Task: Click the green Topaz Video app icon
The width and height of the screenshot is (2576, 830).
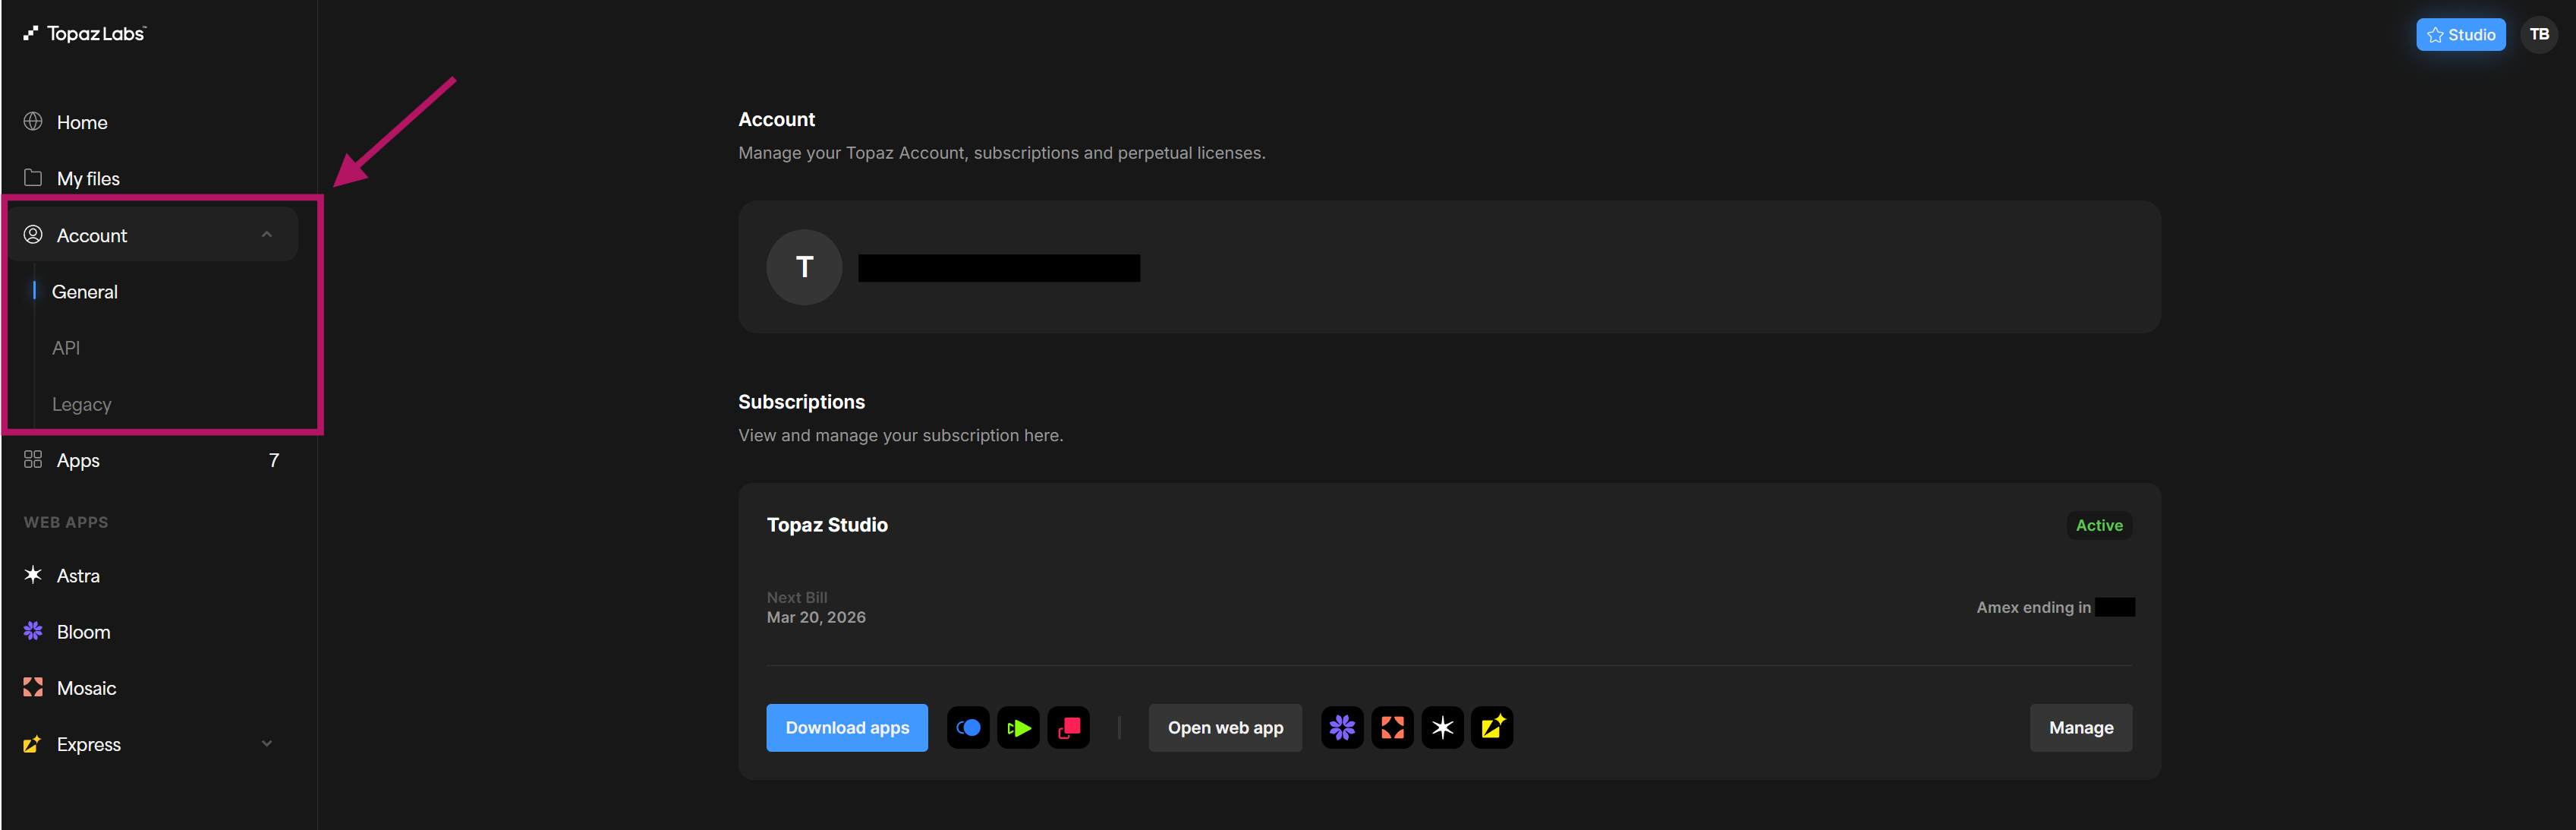Action: pos(1018,728)
